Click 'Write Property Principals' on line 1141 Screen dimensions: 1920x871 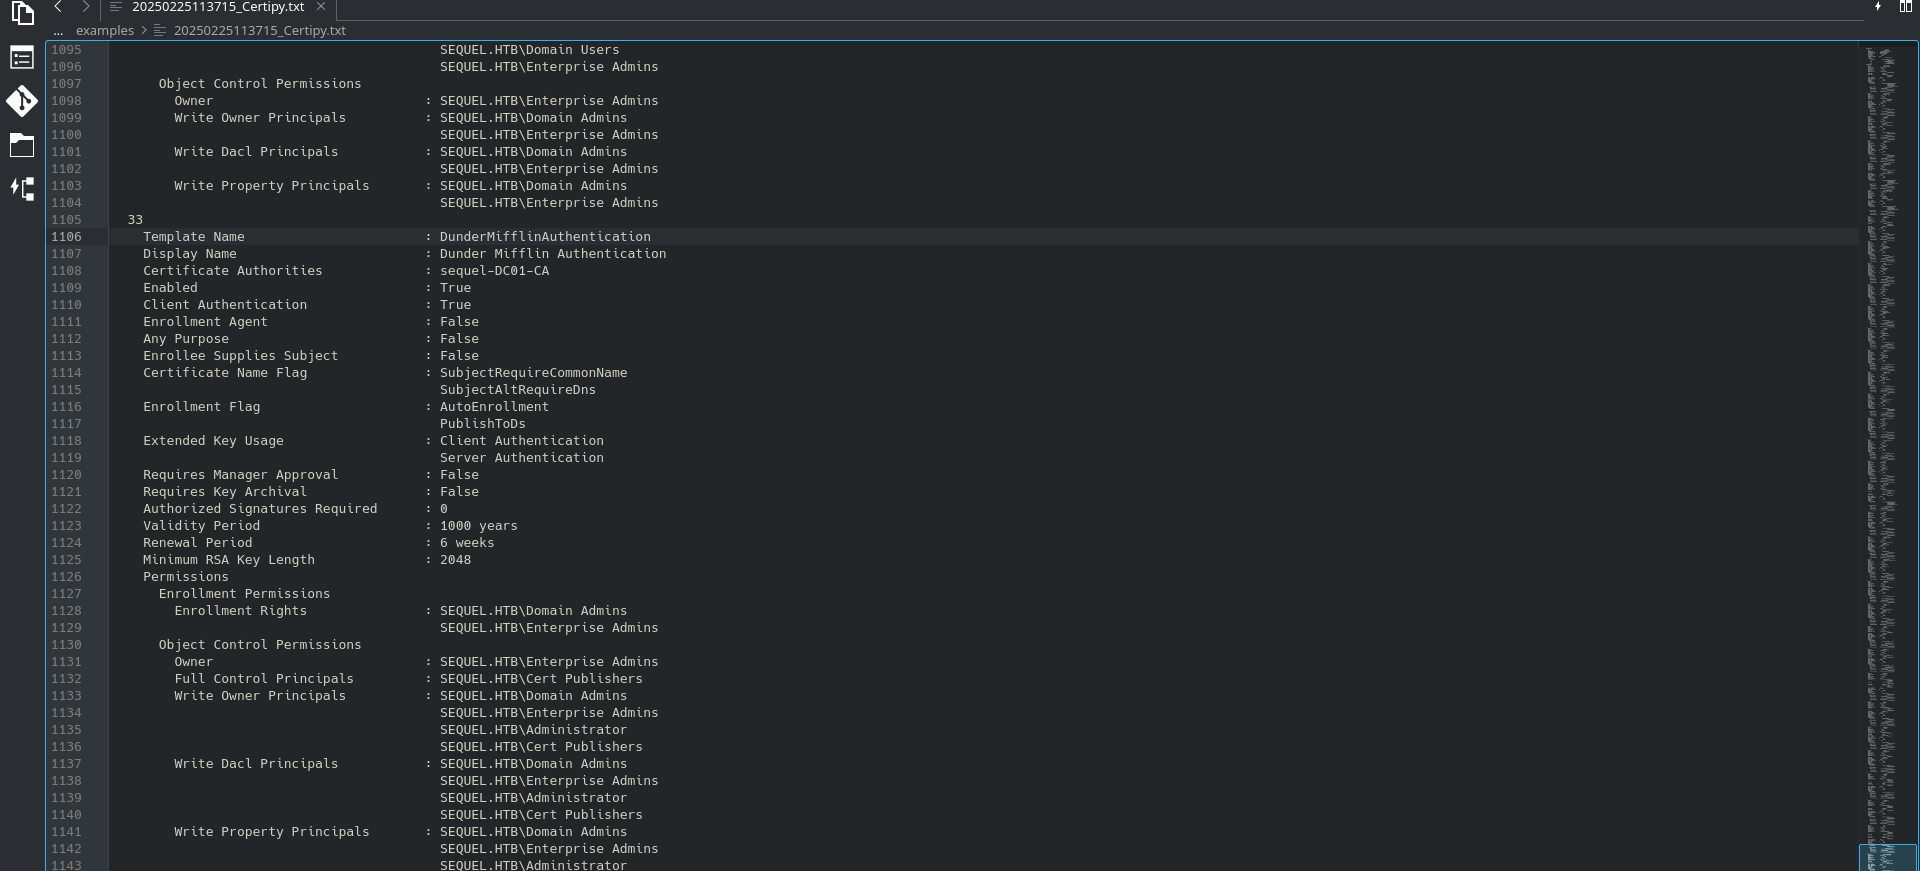click(272, 832)
